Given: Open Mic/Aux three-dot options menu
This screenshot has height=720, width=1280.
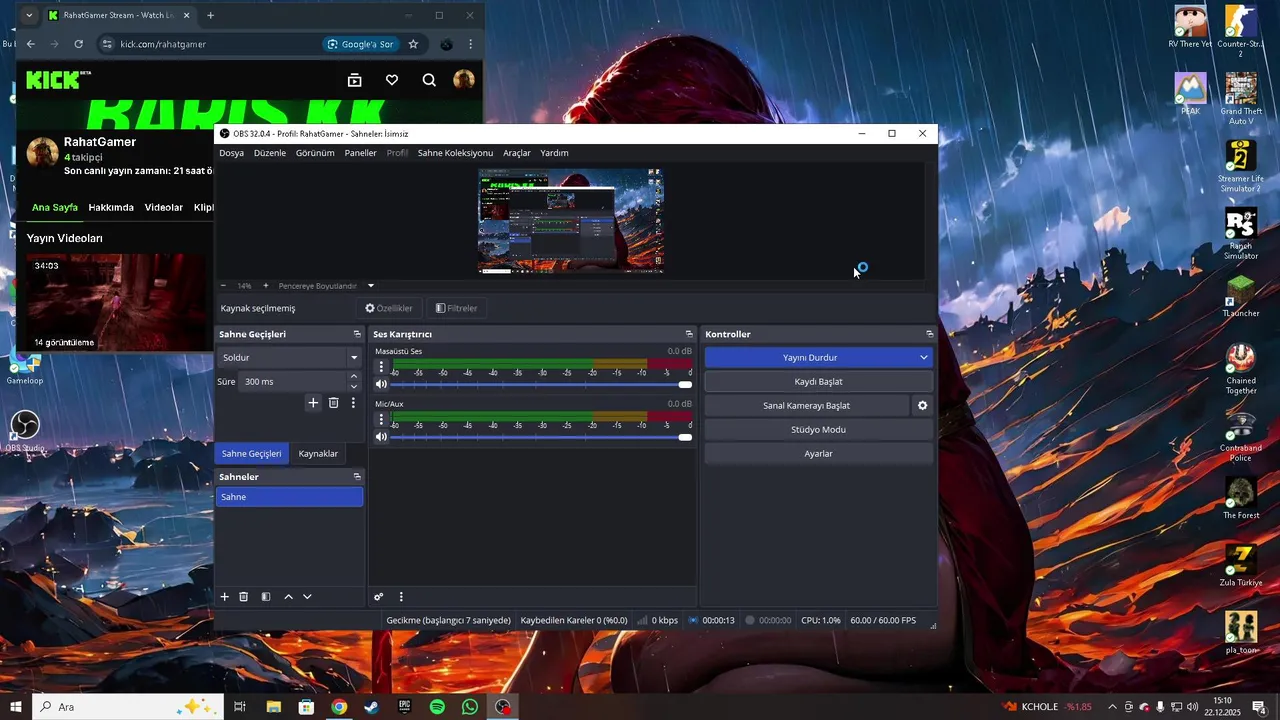Looking at the screenshot, I should click(x=381, y=420).
